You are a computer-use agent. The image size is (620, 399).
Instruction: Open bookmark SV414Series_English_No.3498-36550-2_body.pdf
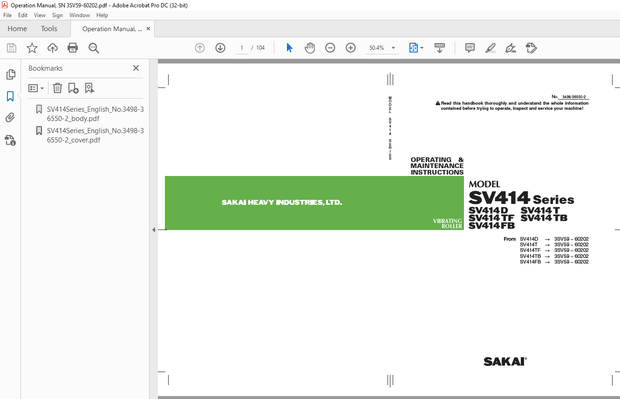[x=95, y=114]
